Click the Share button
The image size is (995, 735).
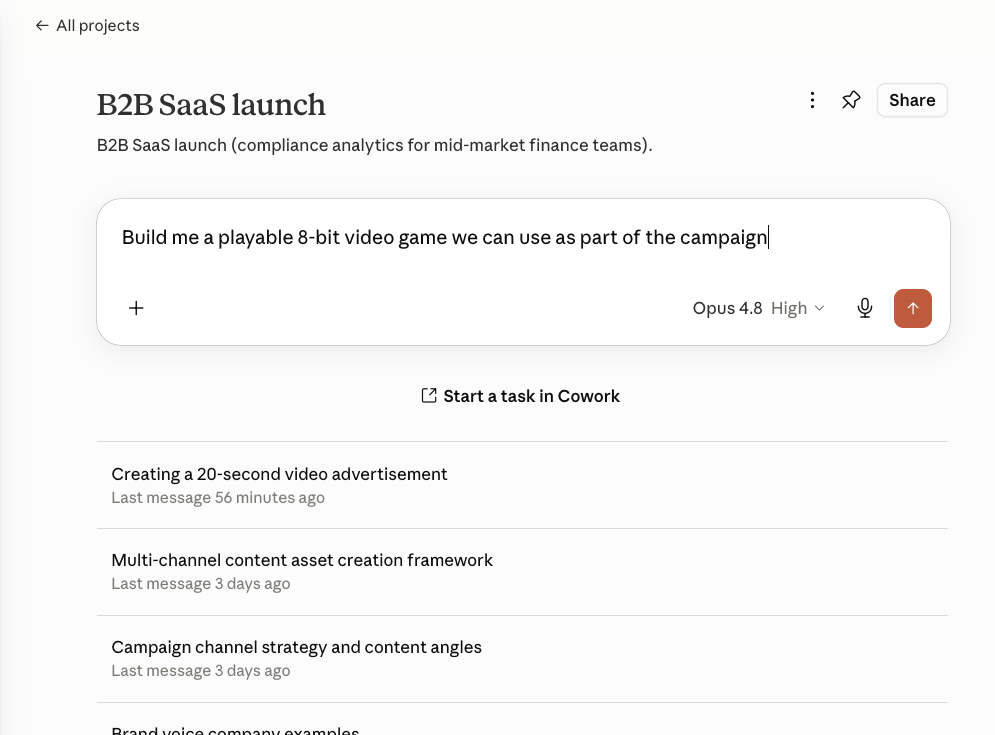click(x=912, y=100)
